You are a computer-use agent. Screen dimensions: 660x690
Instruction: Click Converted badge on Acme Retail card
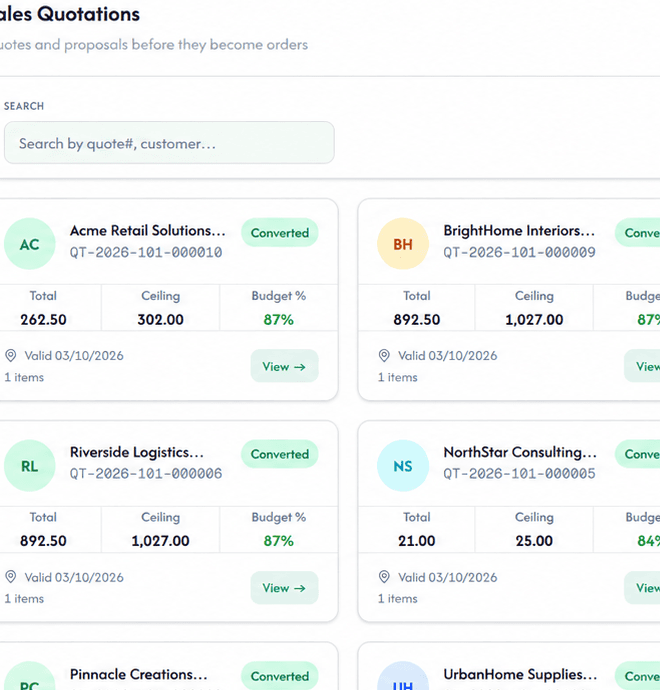[x=280, y=232]
